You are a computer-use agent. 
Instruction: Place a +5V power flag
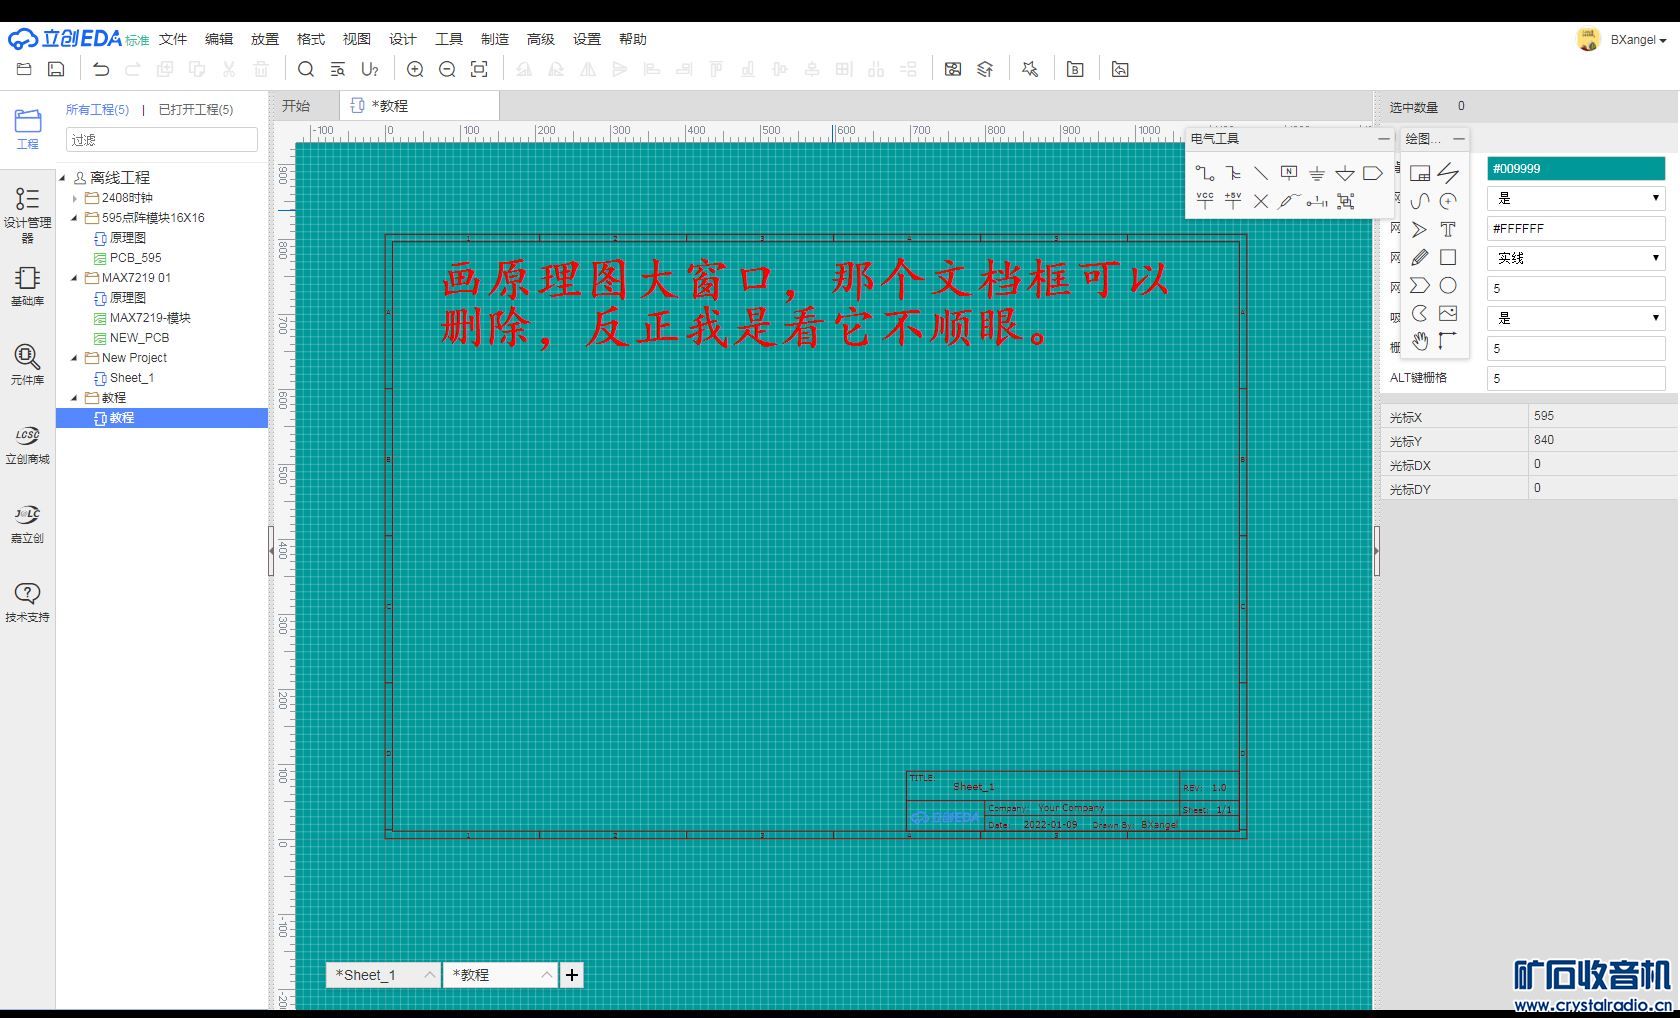[1233, 201]
